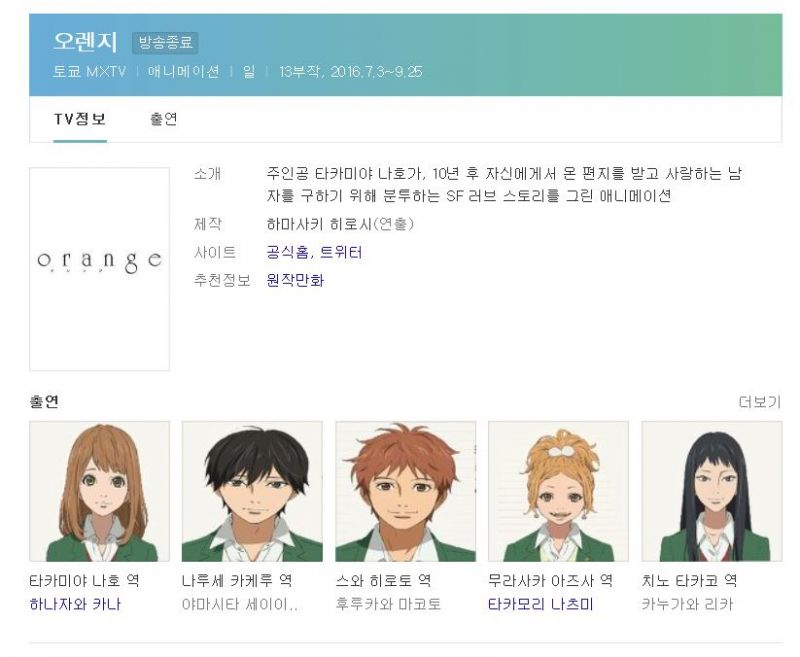Image resolution: width=800 pixels, height=657 pixels.
Task: Click voice actor name 후루카와 마코토
Action: point(388,604)
